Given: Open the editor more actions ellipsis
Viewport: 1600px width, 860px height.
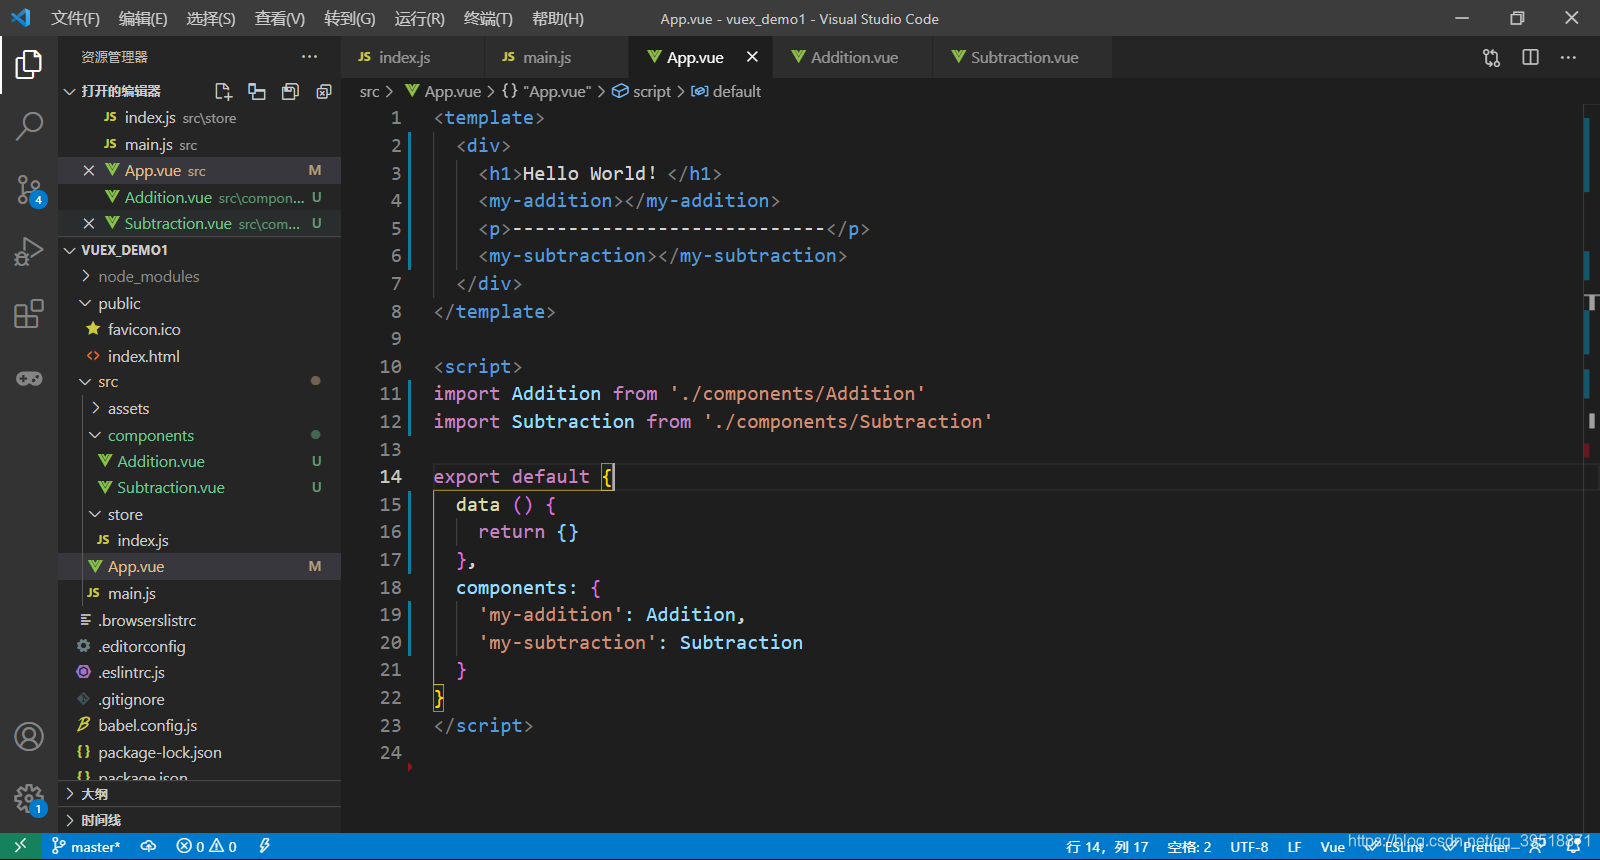Looking at the screenshot, I should tap(1568, 57).
